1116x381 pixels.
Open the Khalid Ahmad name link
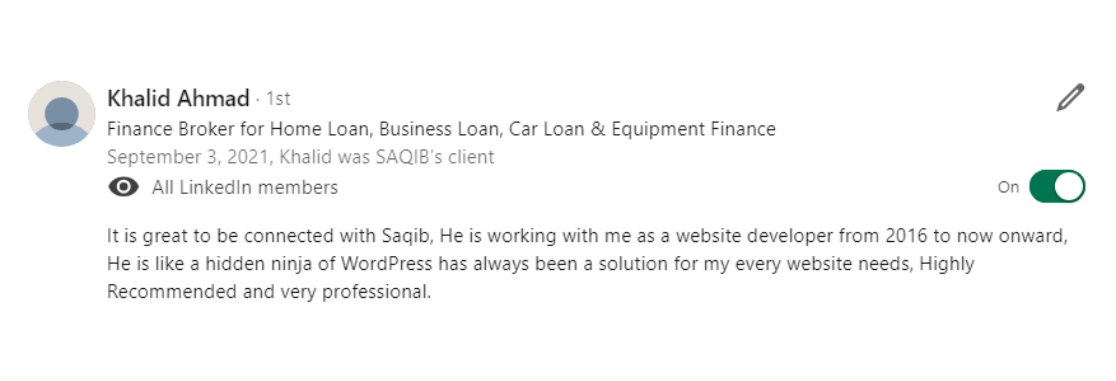coord(178,98)
